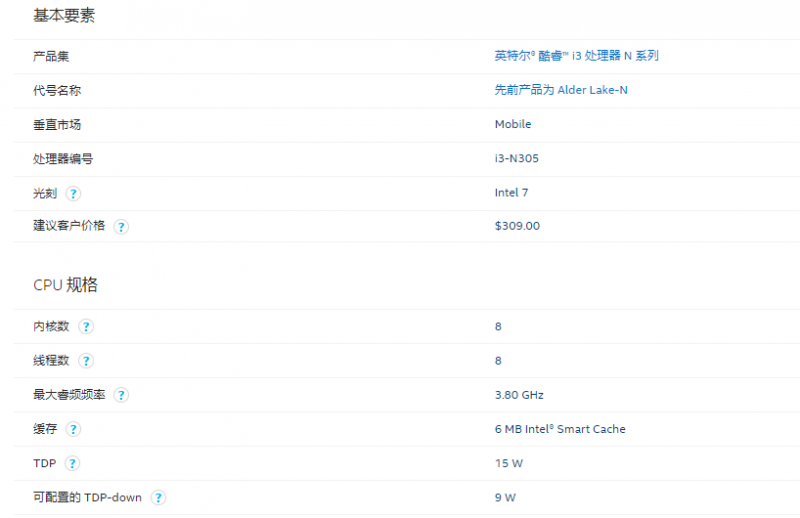Select the 15 W TDP value
Image resolution: width=800 pixels, height=518 pixels.
pos(509,463)
